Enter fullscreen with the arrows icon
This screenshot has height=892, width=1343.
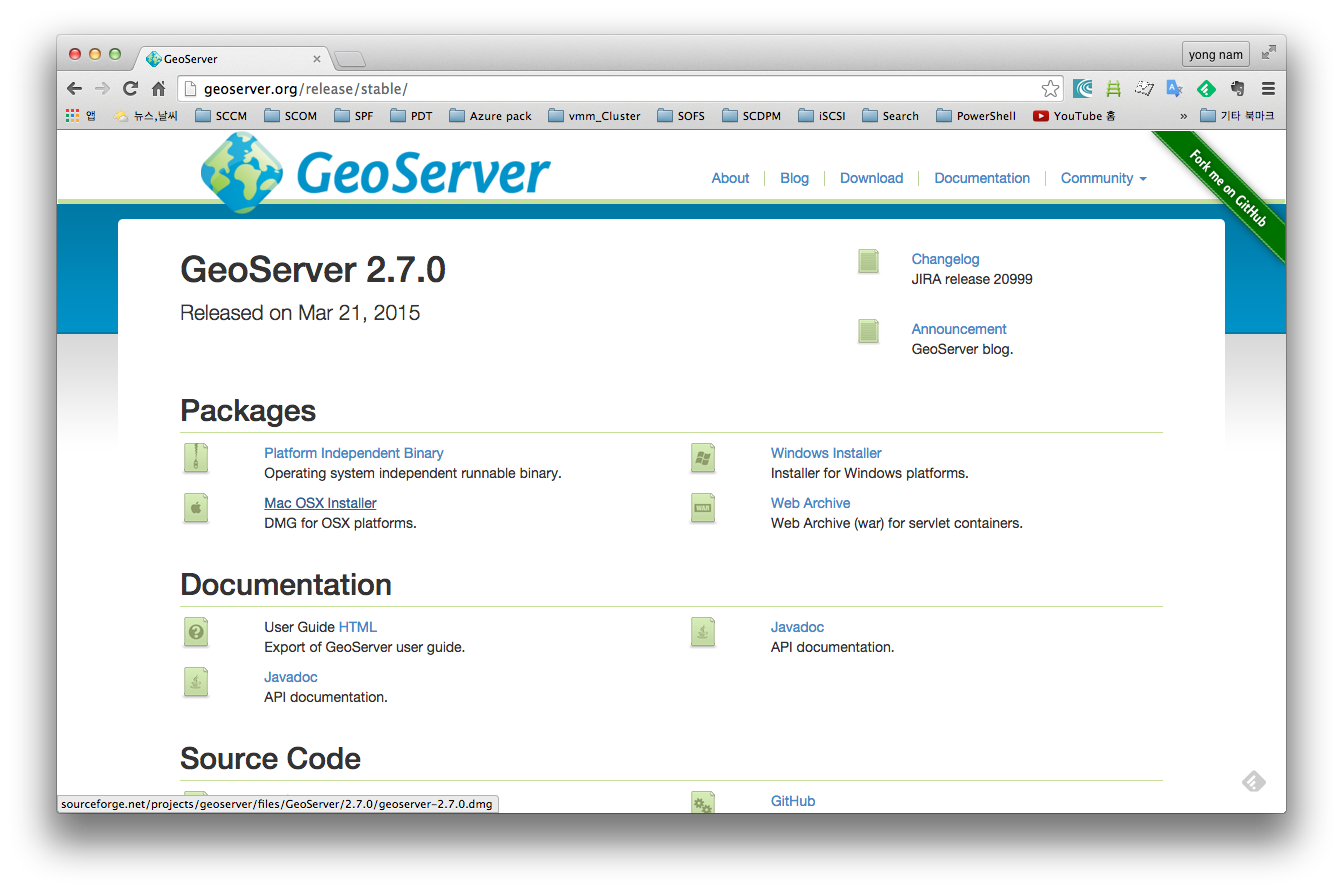coord(1268,52)
